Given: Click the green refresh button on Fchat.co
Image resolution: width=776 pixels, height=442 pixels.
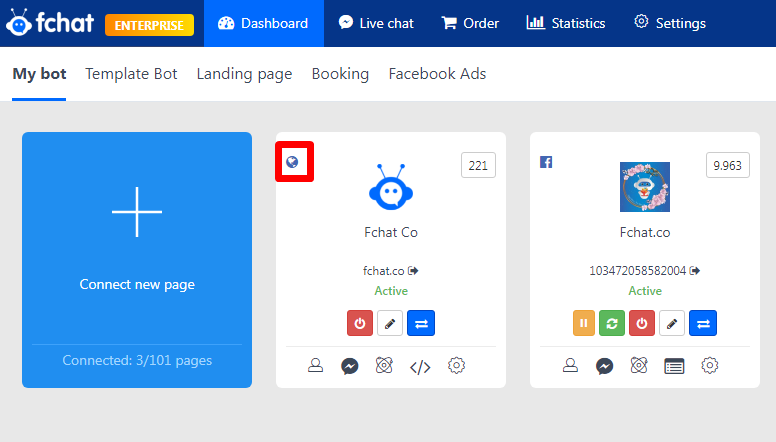Looking at the screenshot, I should (x=612, y=323).
